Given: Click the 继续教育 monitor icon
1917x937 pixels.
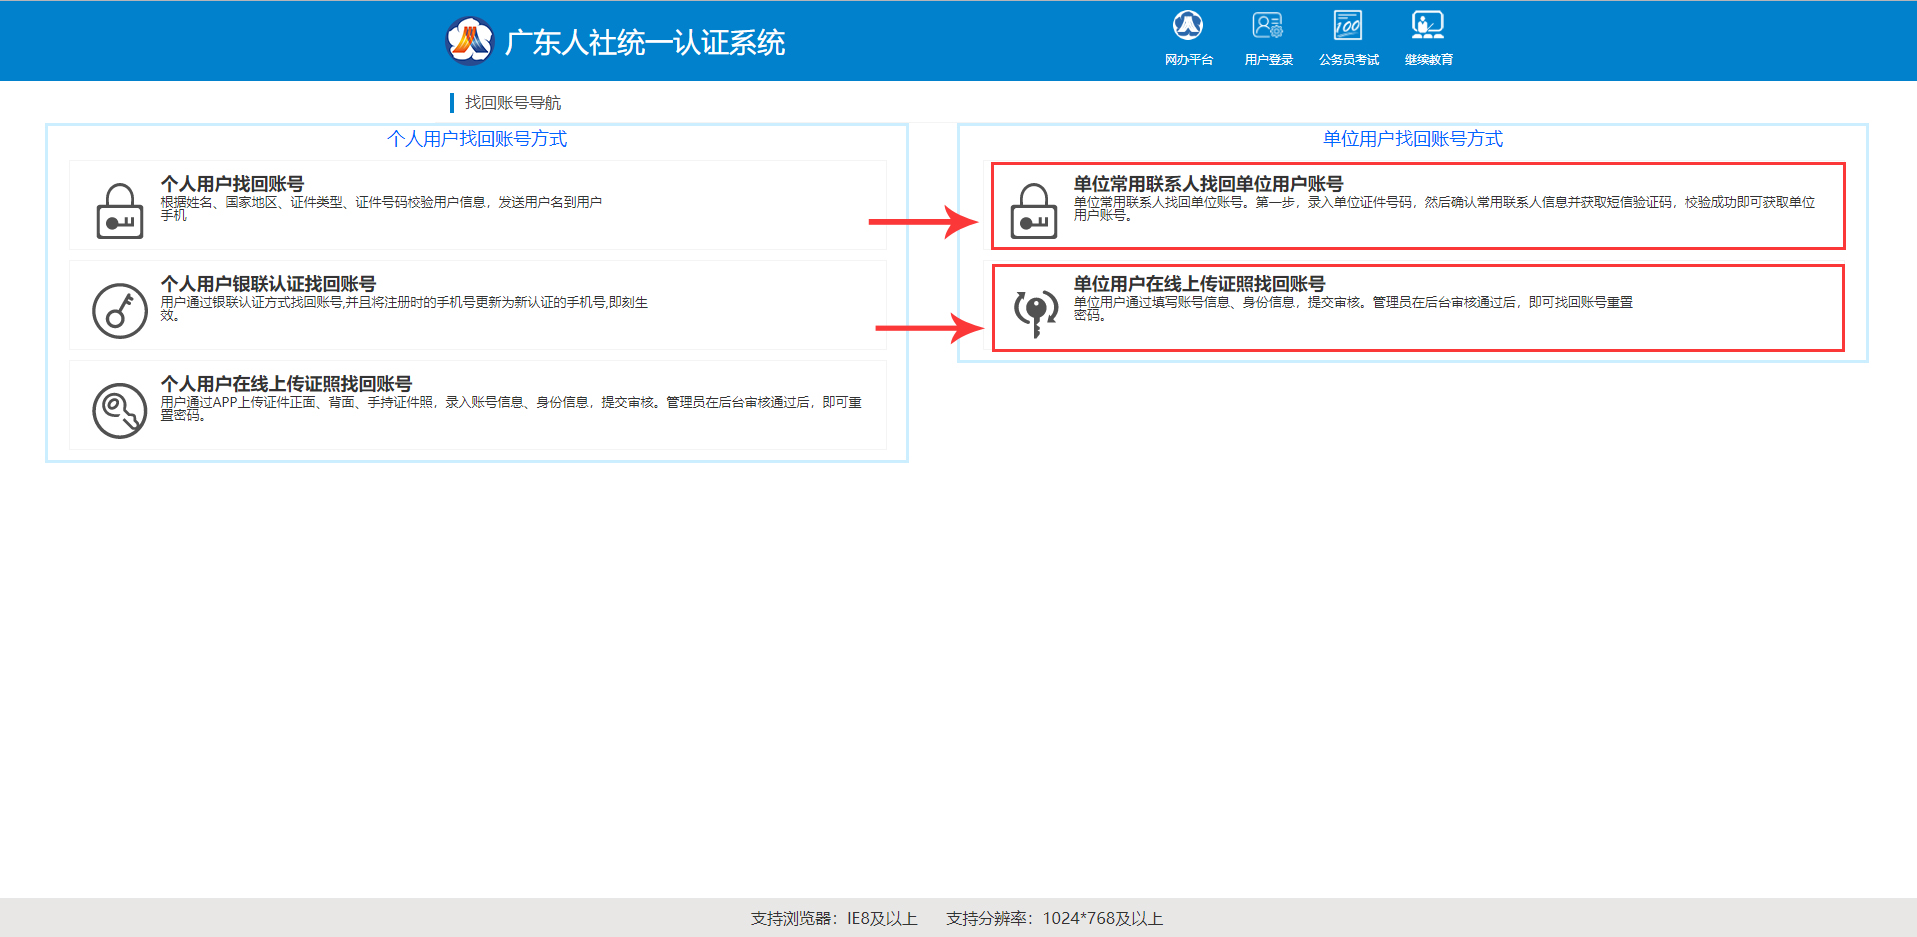Looking at the screenshot, I should click(1427, 25).
